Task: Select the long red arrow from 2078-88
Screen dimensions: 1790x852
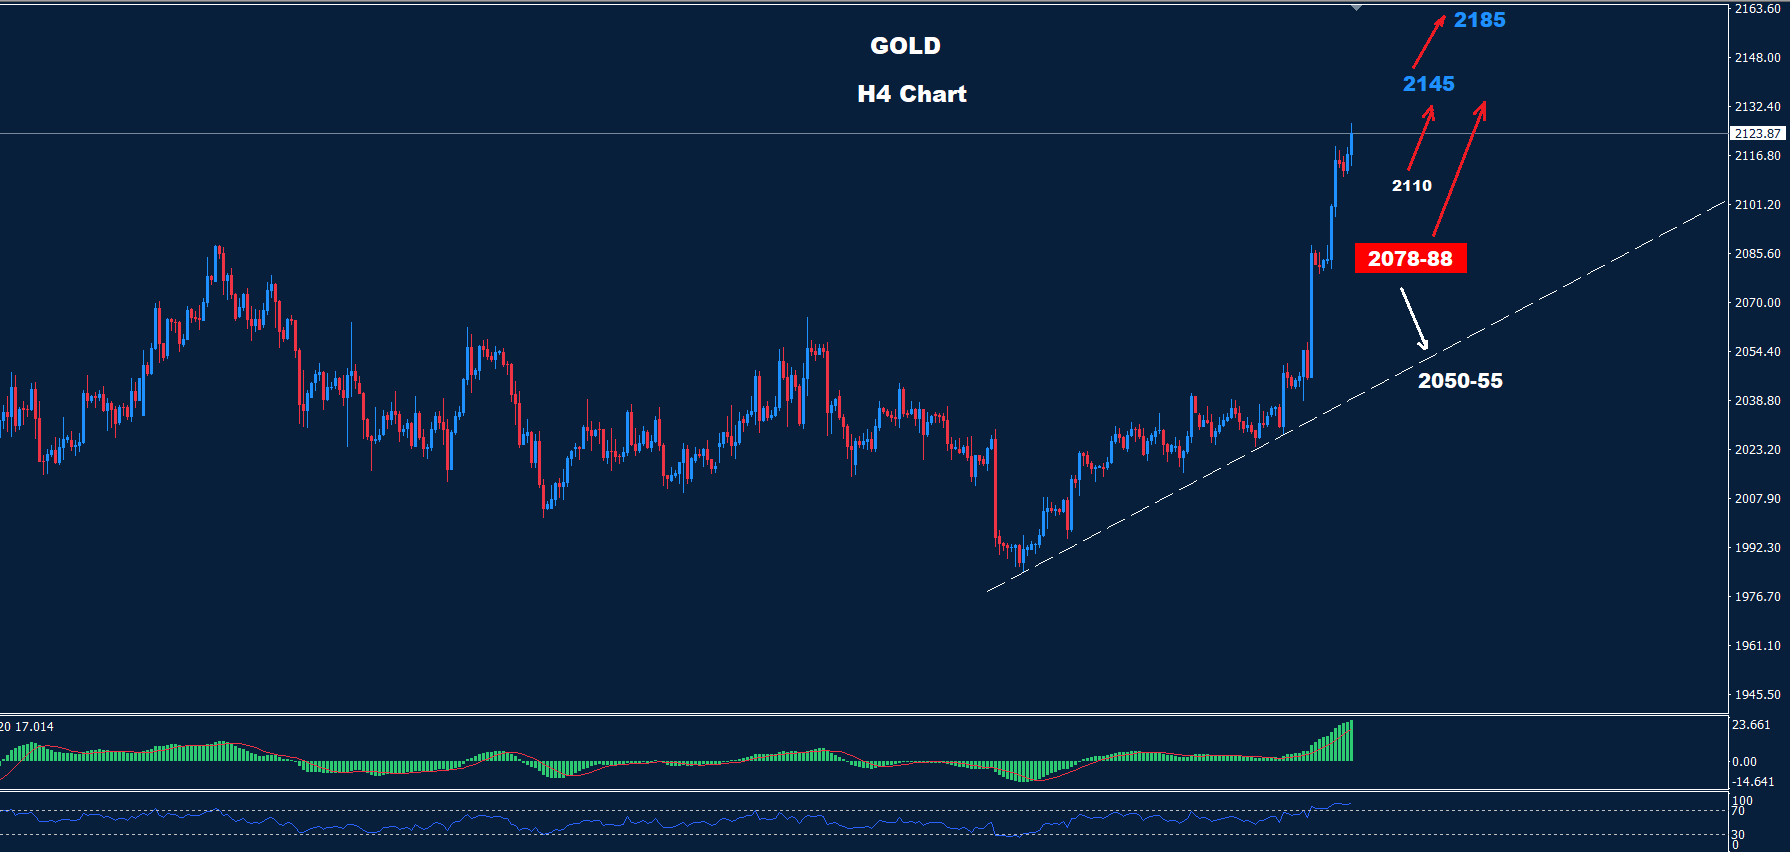Action: [x=1459, y=168]
